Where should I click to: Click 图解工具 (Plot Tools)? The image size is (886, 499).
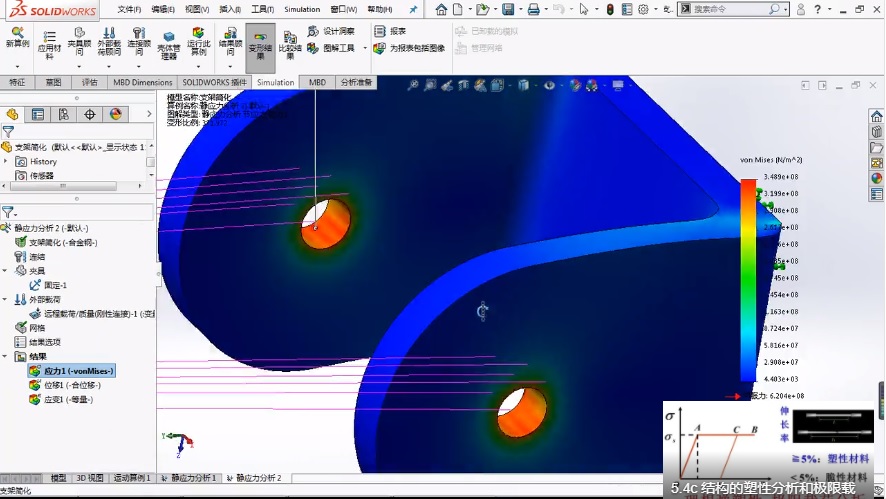331,48
